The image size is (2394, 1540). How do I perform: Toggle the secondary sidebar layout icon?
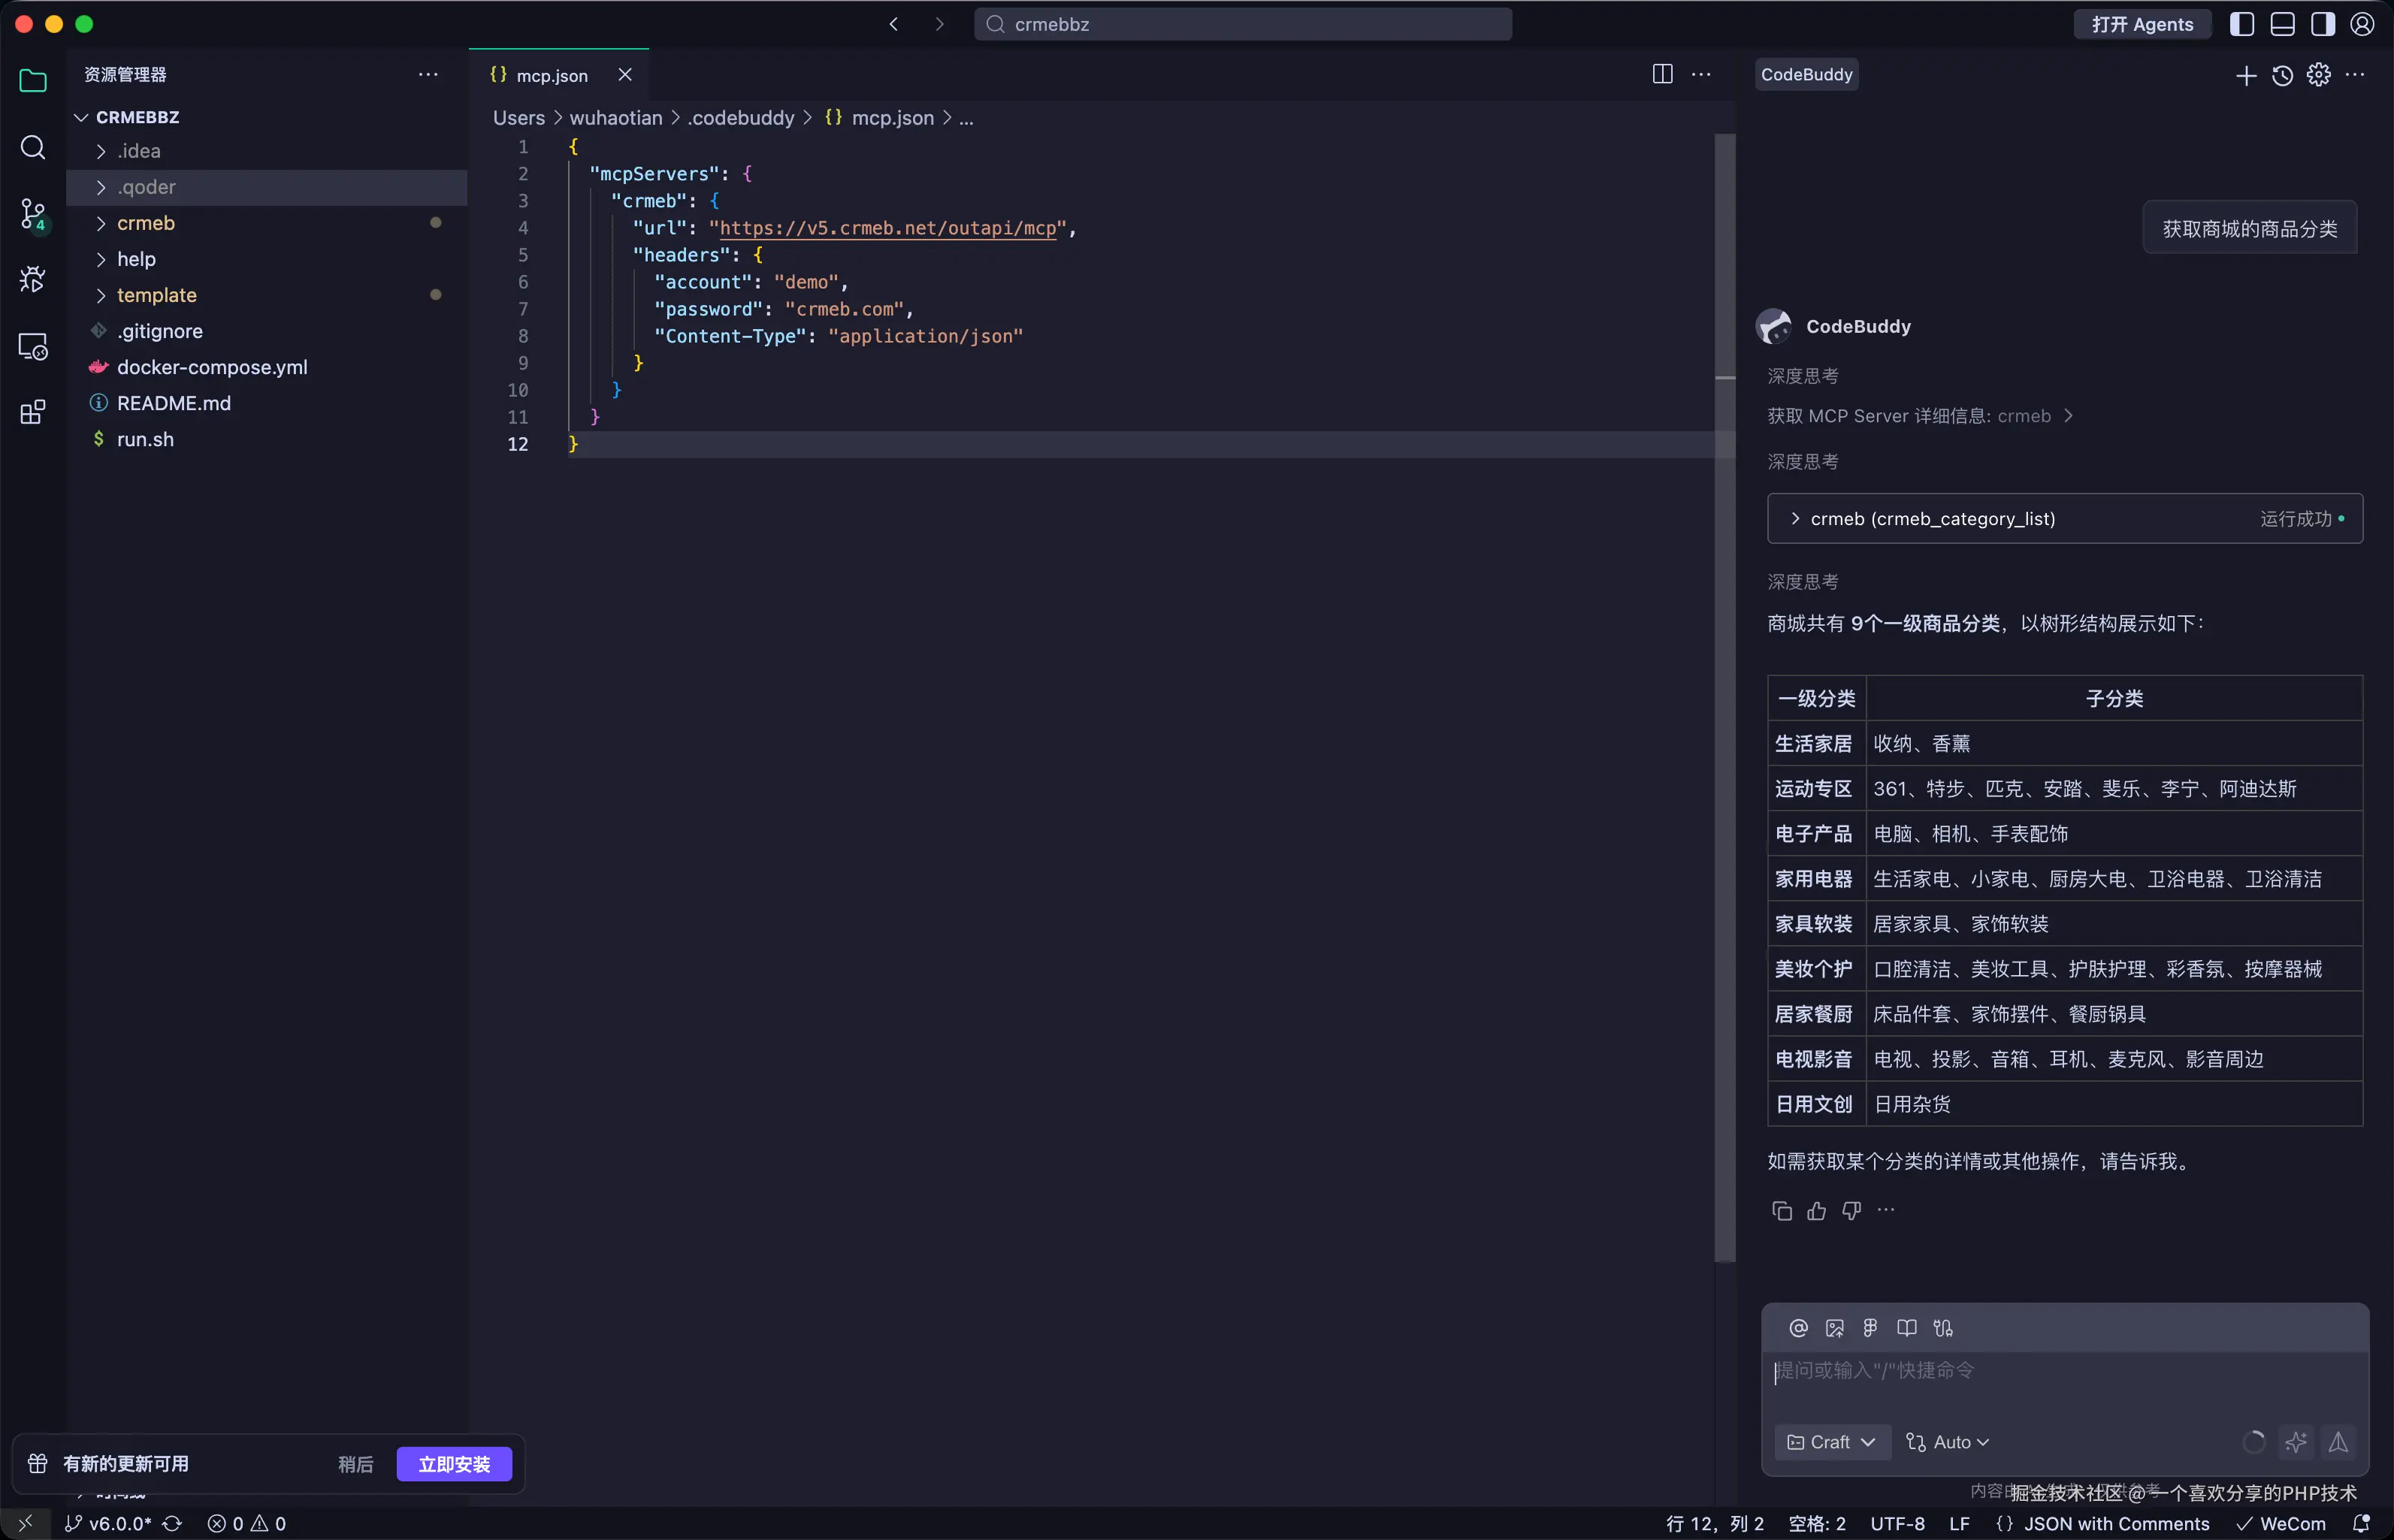pos(2322,24)
